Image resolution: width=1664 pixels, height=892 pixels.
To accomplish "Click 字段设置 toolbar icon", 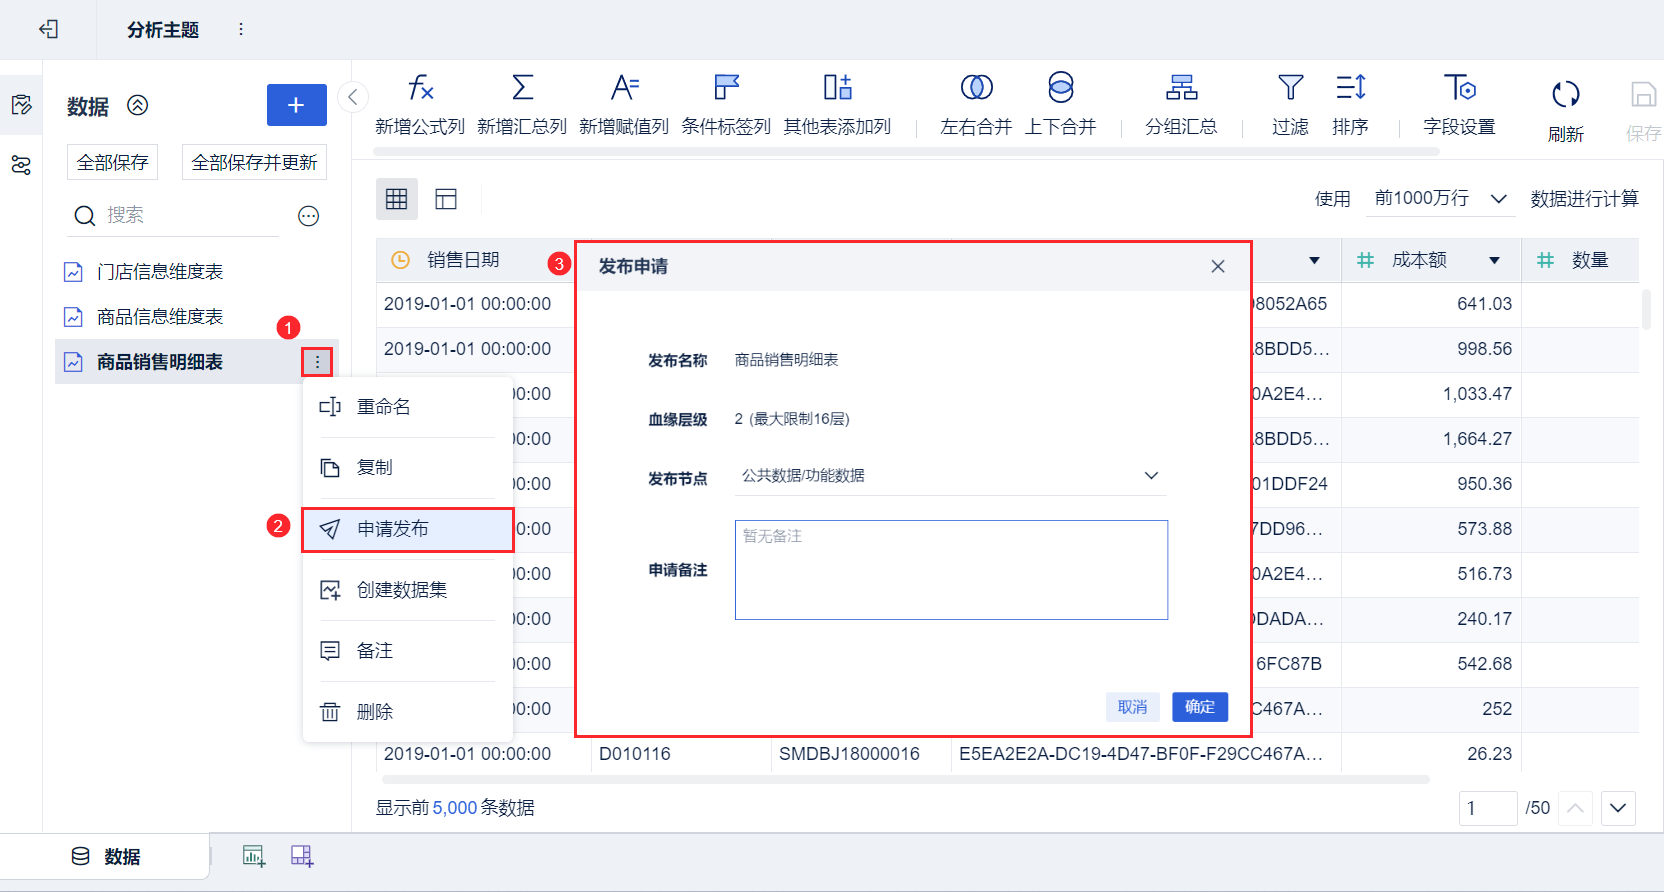I will (x=1459, y=104).
